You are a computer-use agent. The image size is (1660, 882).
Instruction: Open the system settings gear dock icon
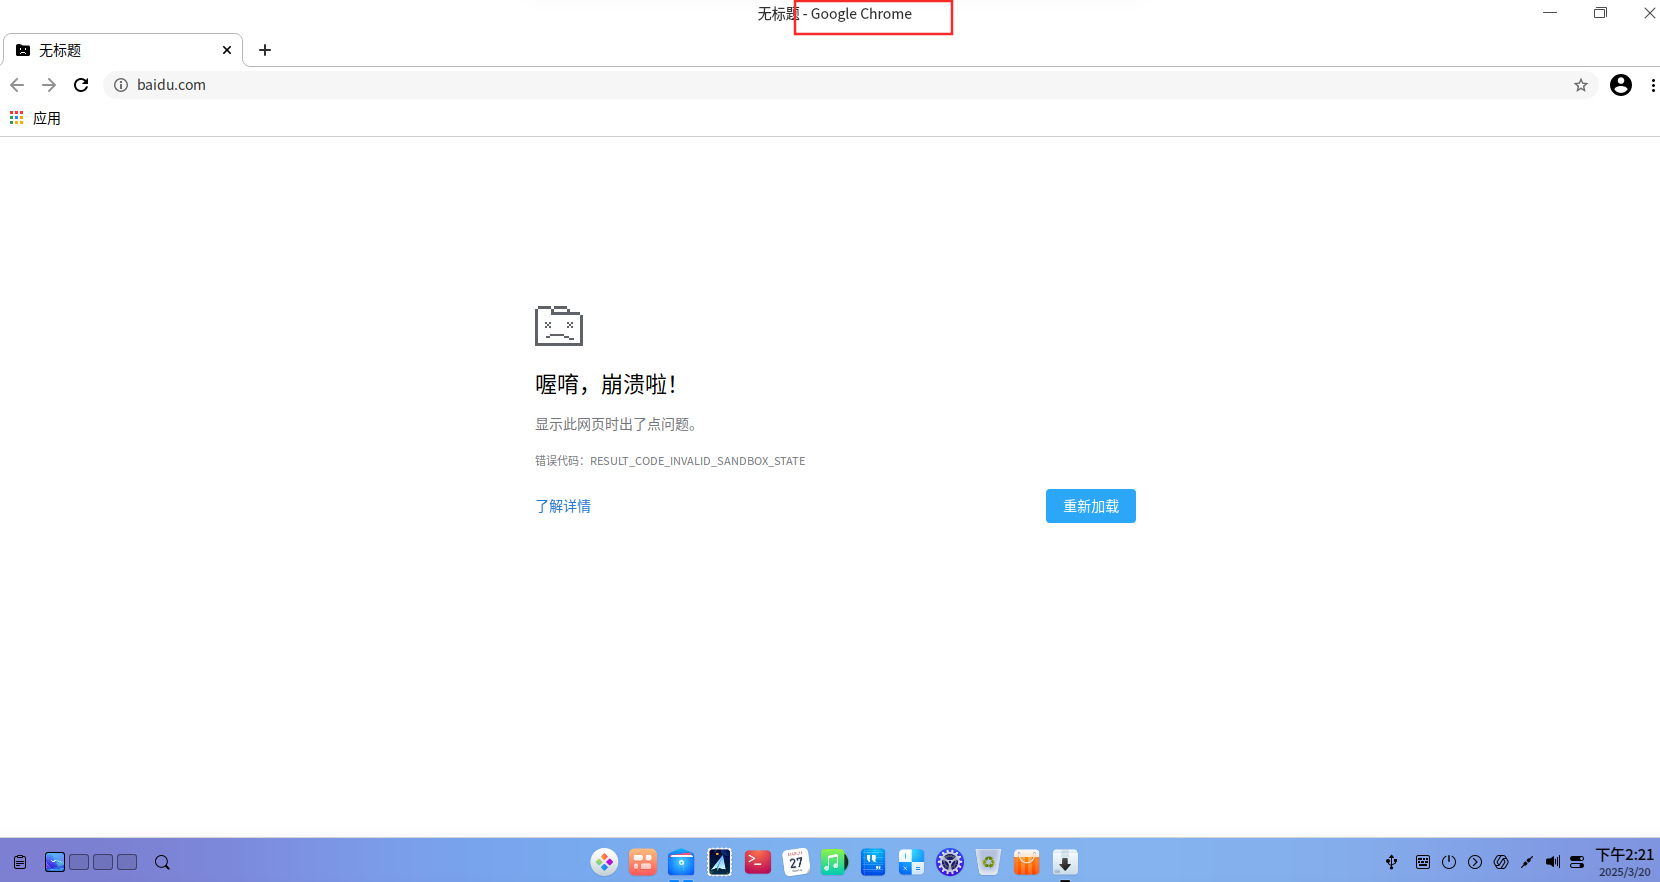[950, 862]
